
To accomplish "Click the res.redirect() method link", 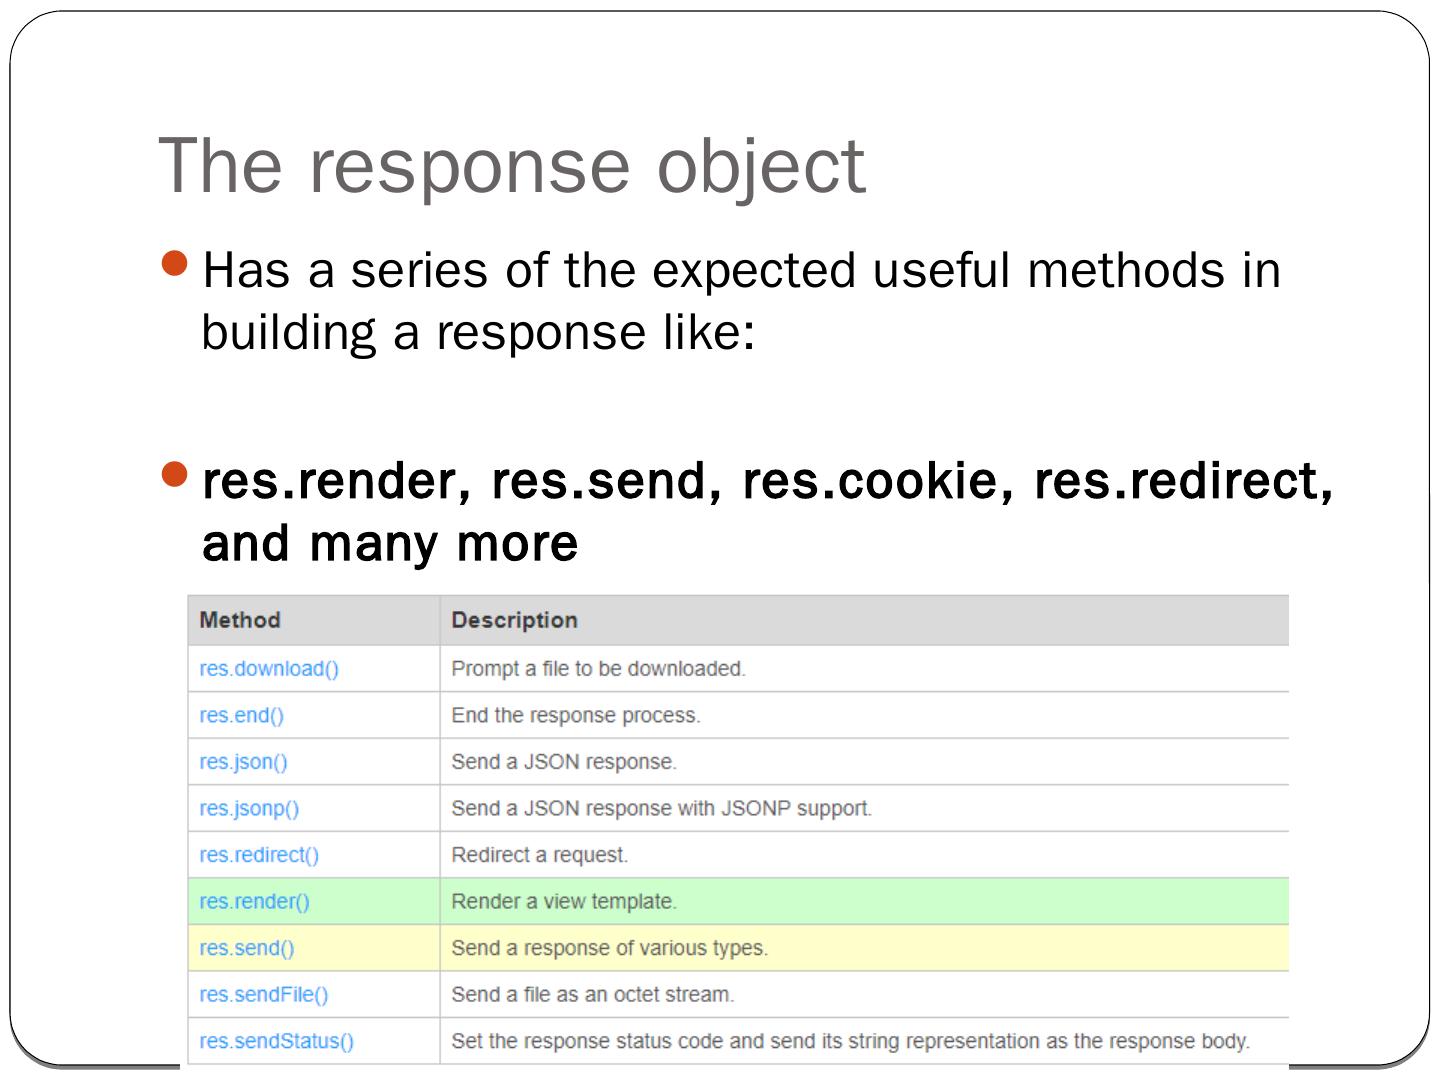I will pyautogui.click(x=259, y=855).
